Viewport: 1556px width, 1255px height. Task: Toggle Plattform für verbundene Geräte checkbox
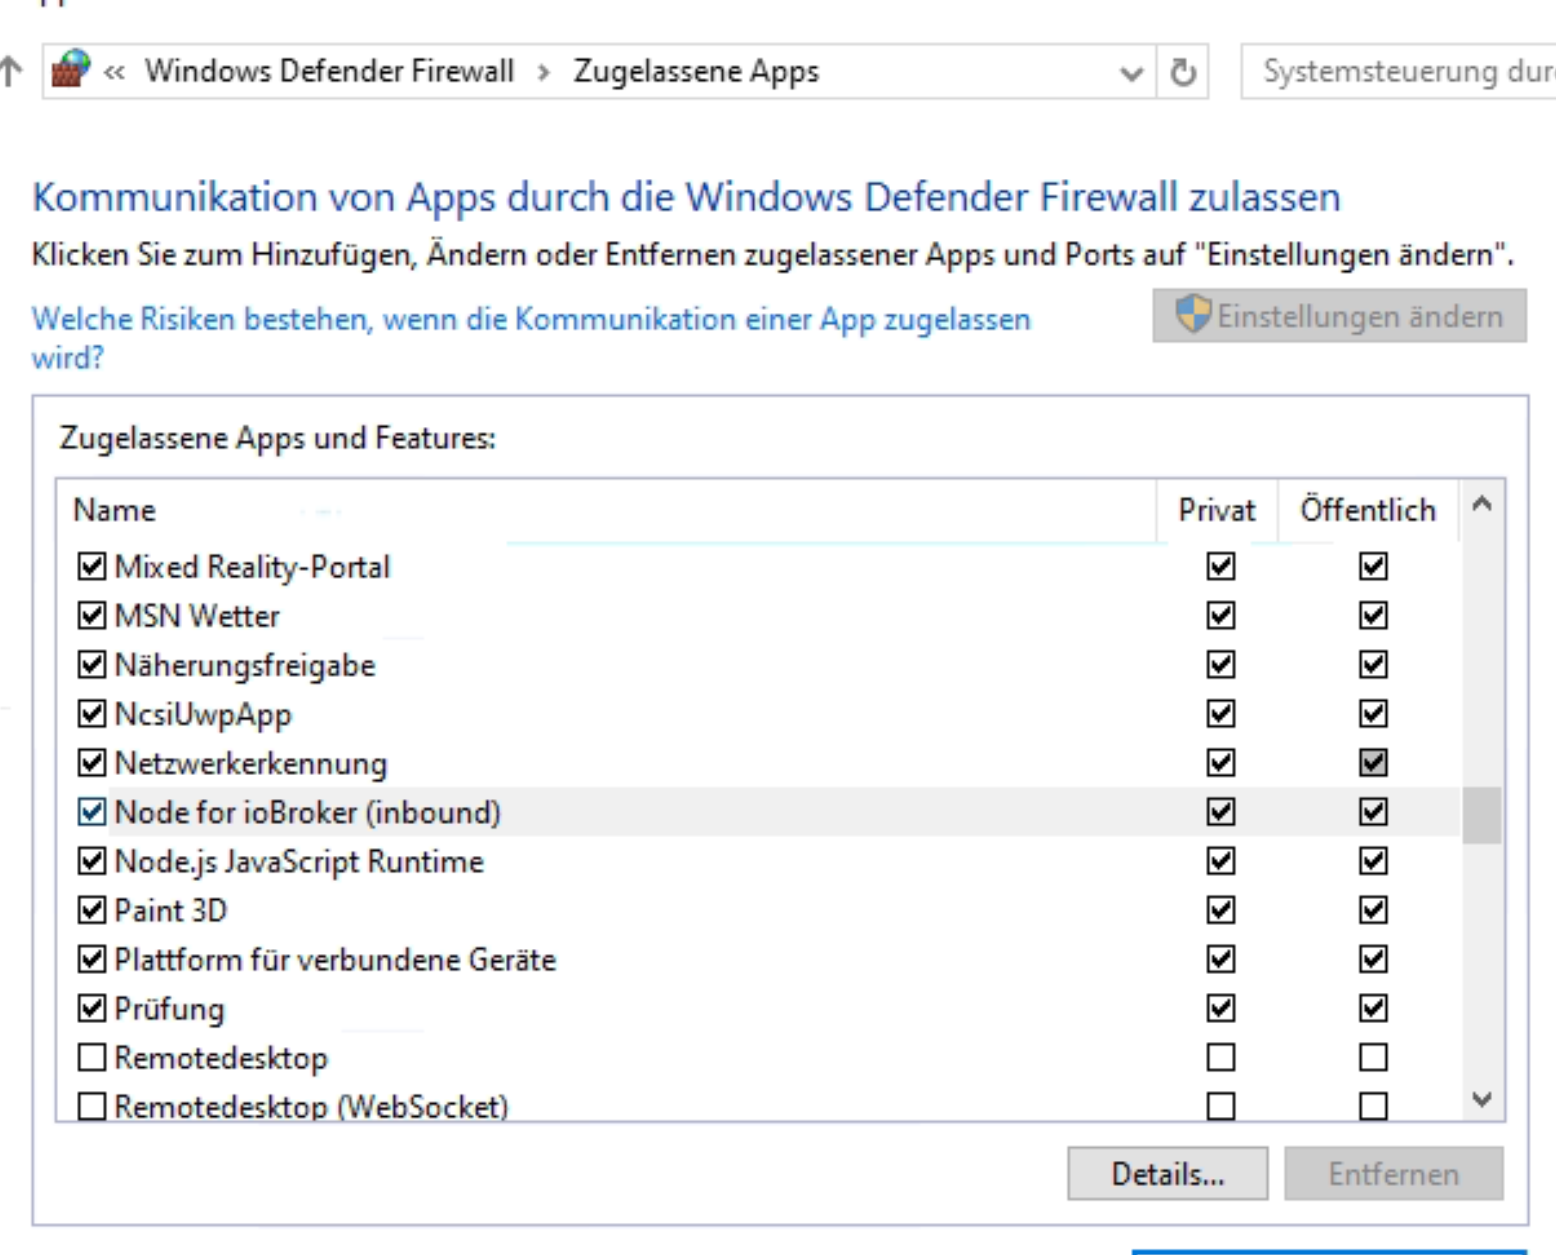click(x=91, y=959)
